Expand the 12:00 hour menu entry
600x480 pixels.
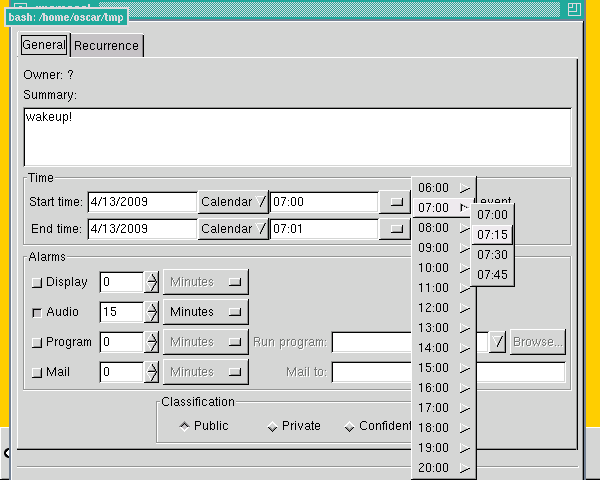coord(443,308)
